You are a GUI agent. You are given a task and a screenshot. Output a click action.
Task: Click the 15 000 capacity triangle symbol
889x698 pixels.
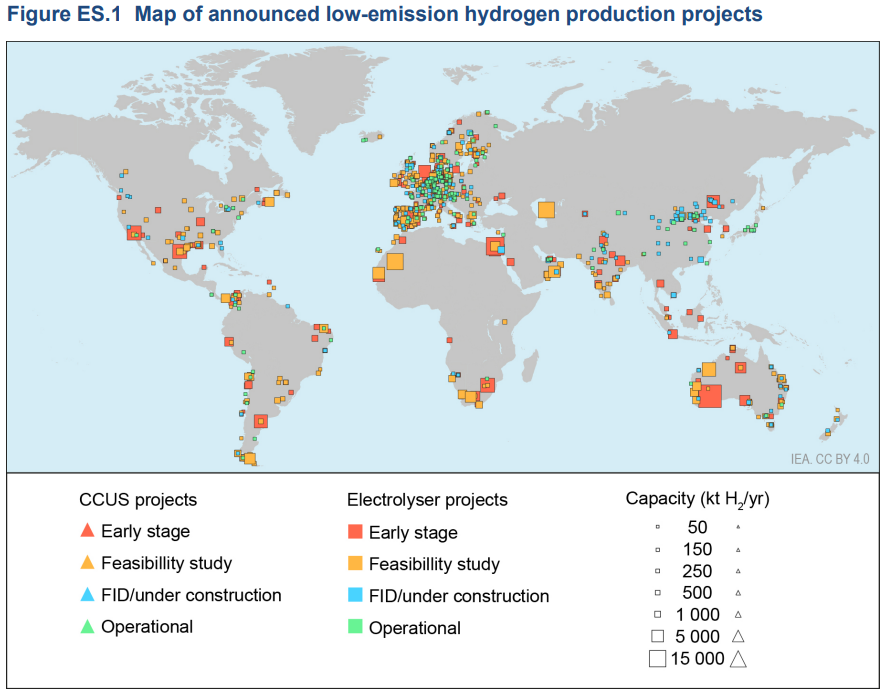coord(738,659)
